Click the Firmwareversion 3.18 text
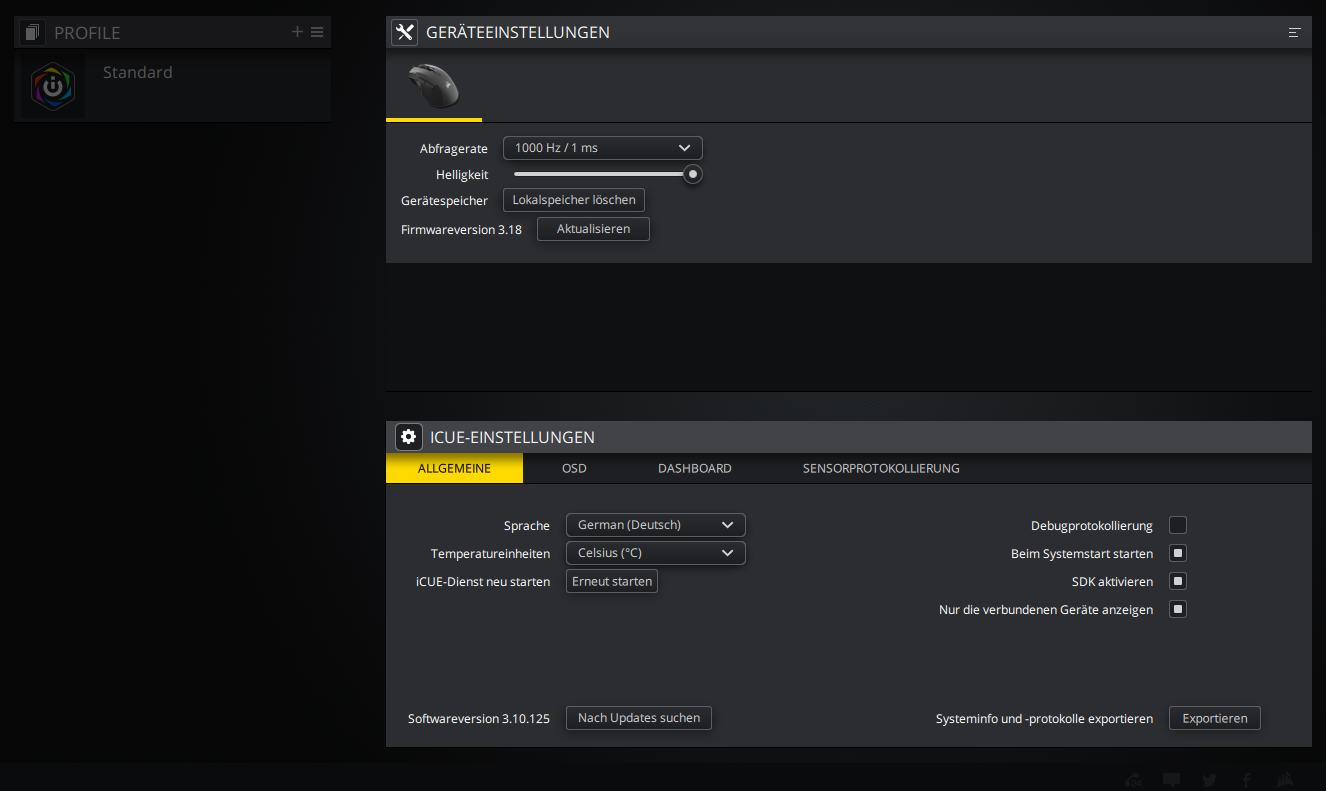The width and height of the screenshot is (1326, 791). (x=461, y=229)
